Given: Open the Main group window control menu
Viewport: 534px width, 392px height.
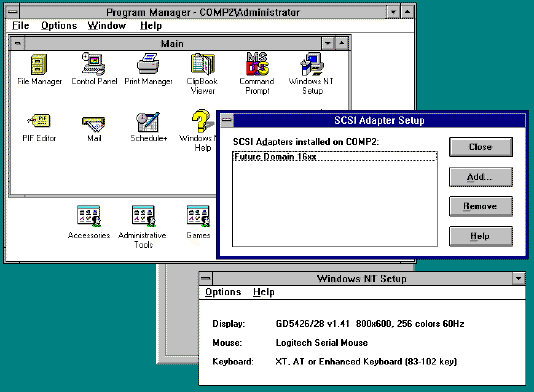Looking at the screenshot, I should (17, 44).
